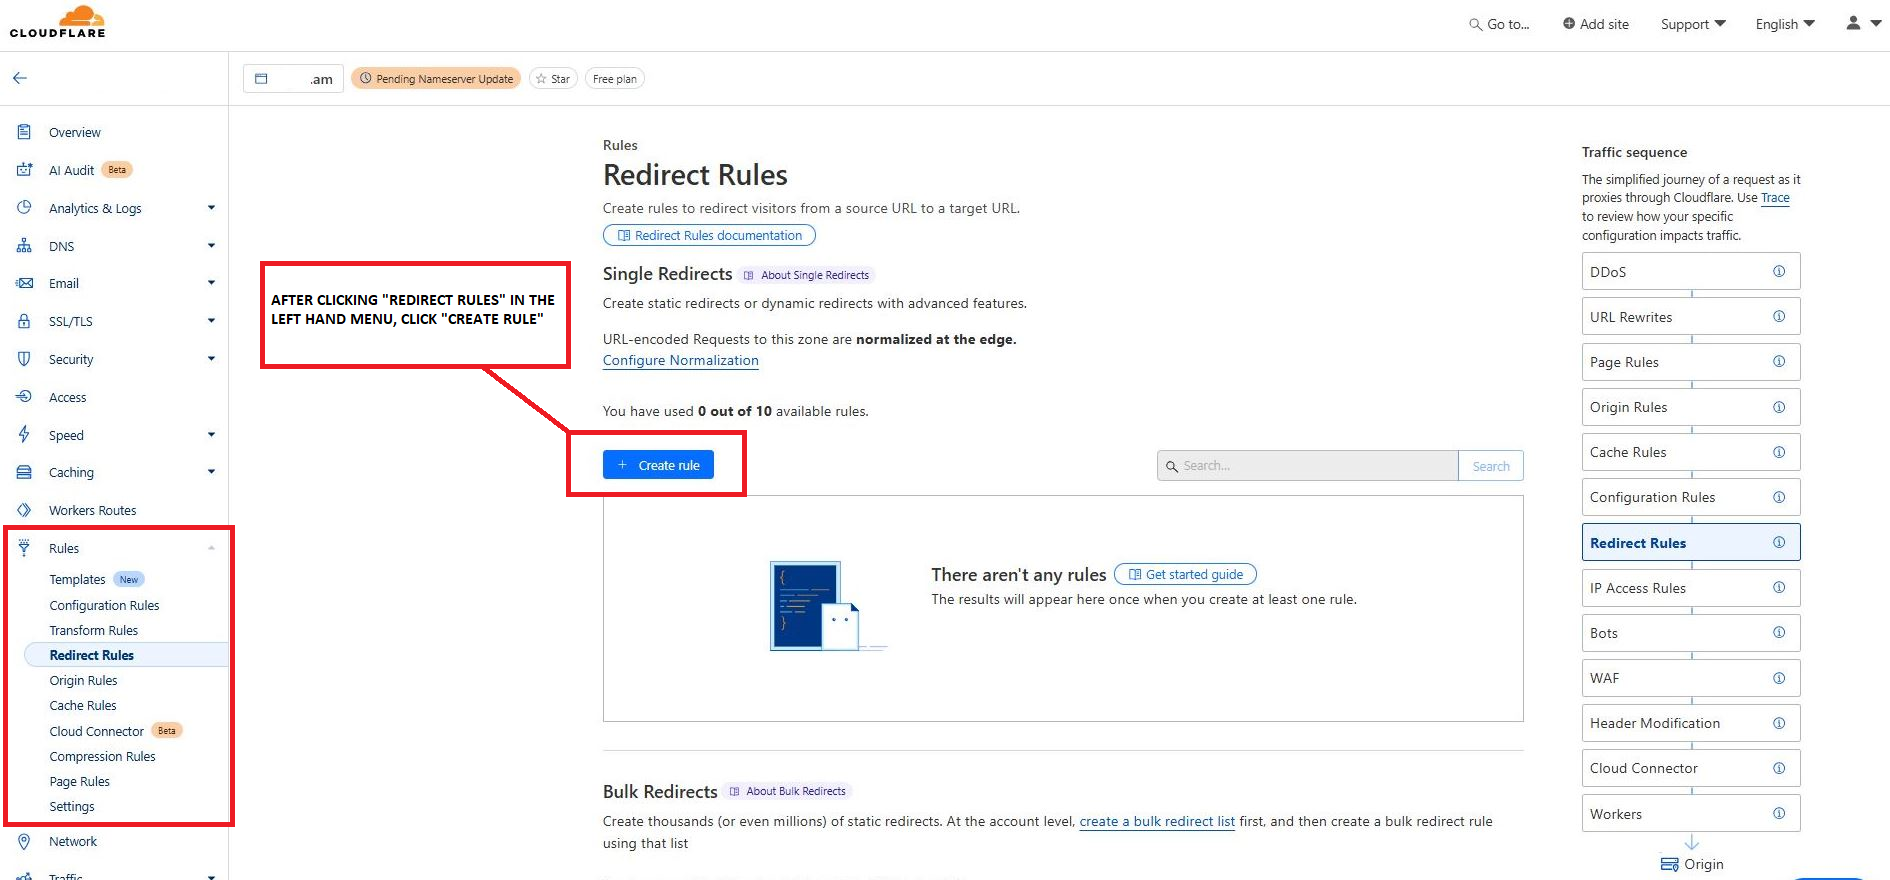
Task: Click the Cloudflare logo
Action: click(x=58, y=22)
